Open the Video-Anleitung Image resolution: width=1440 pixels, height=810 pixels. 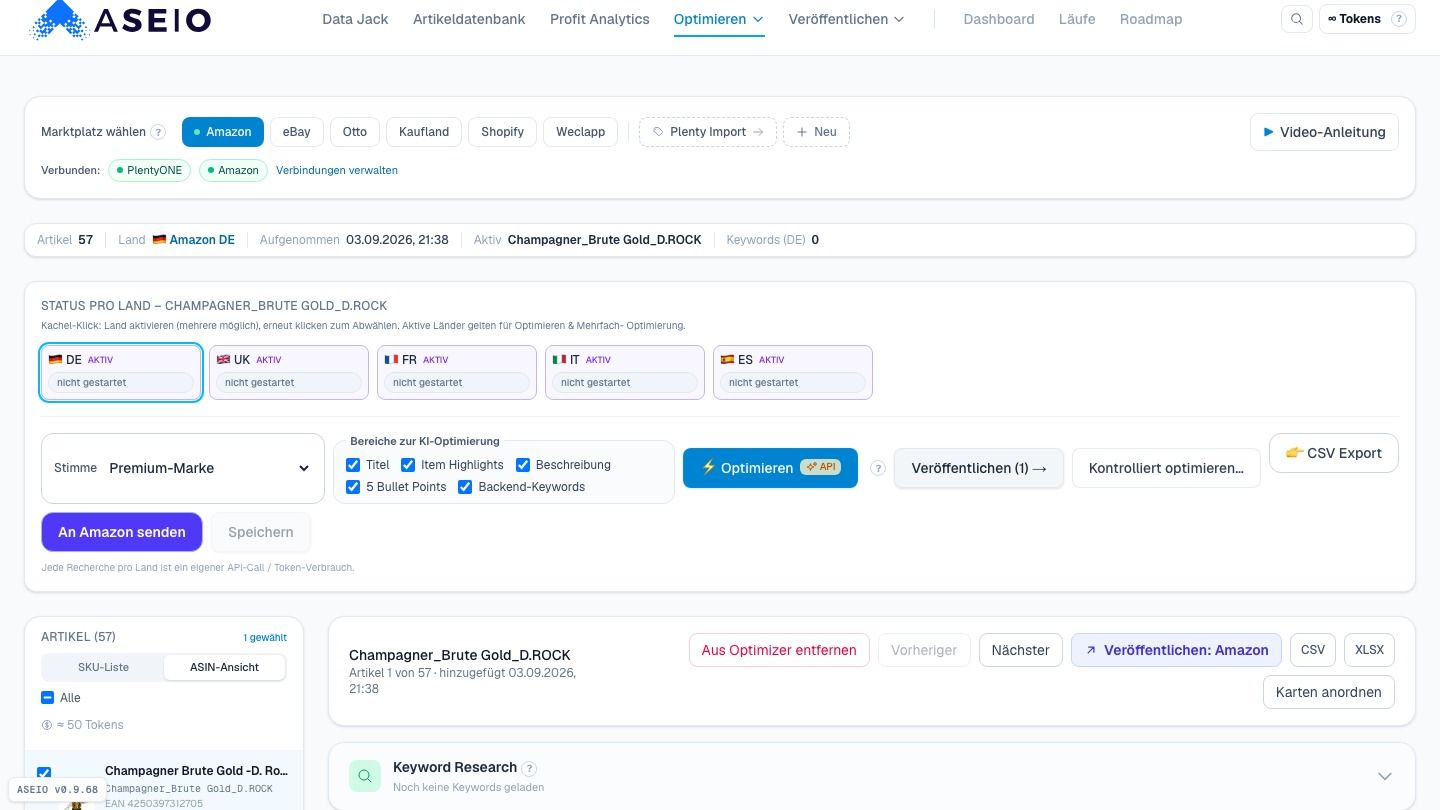tap(1324, 132)
